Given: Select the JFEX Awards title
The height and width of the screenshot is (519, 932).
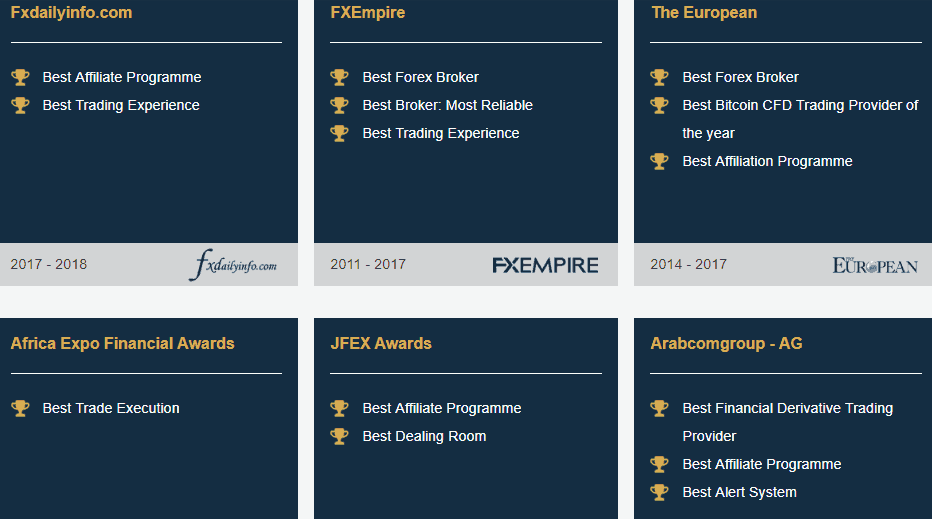Looking at the screenshot, I should click(381, 344).
